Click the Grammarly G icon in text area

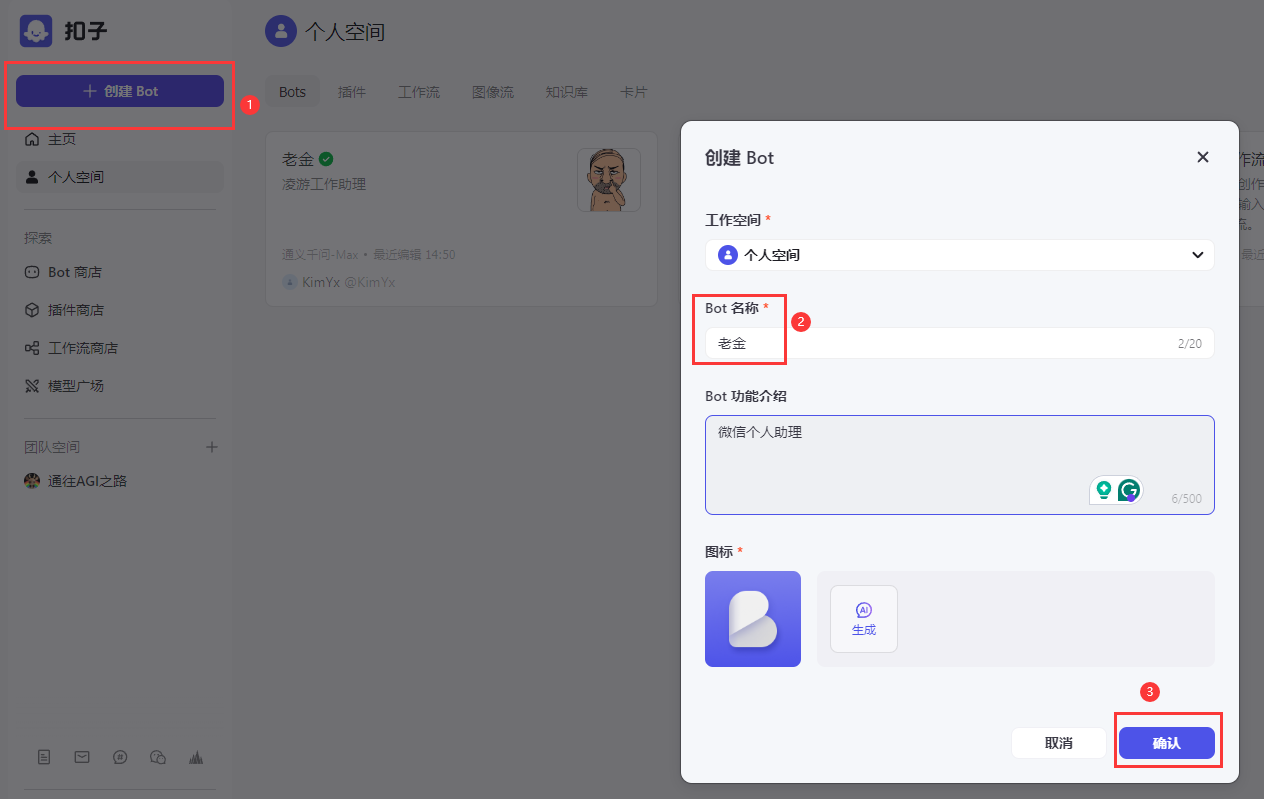tap(1129, 490)
